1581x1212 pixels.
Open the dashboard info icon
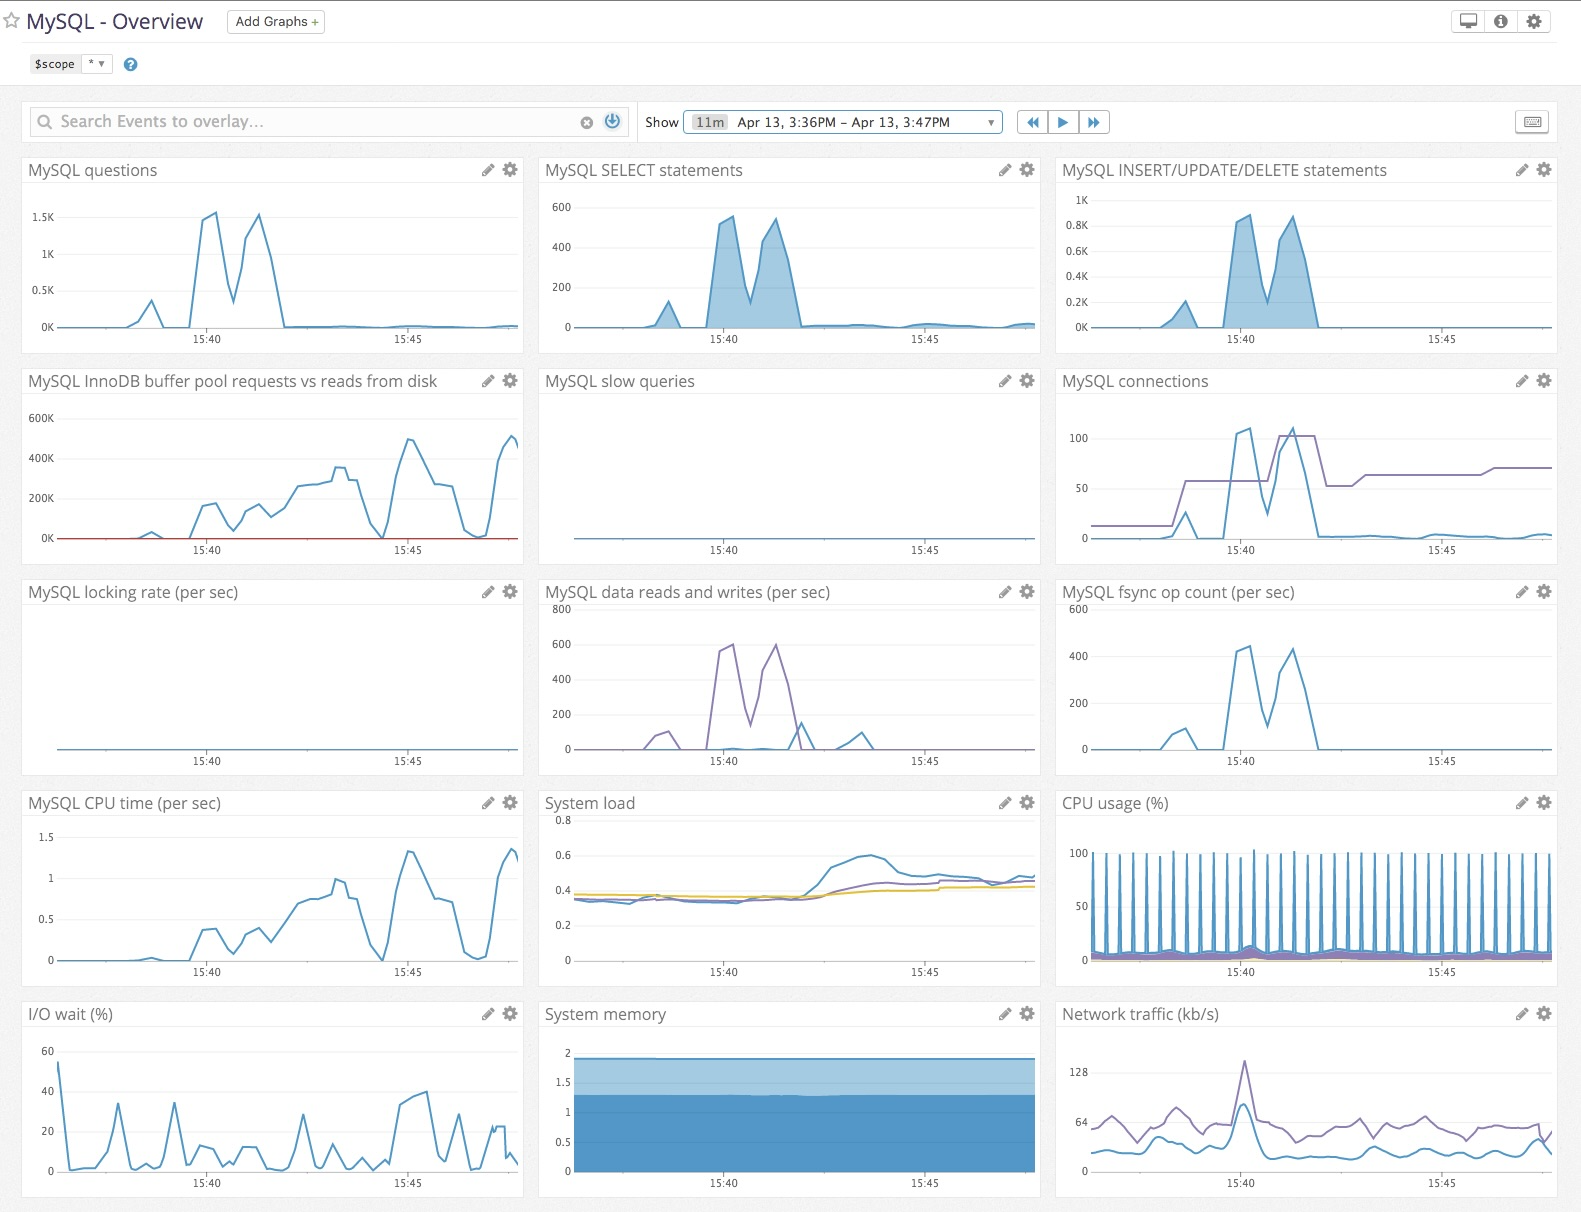tap(1501, 21)
